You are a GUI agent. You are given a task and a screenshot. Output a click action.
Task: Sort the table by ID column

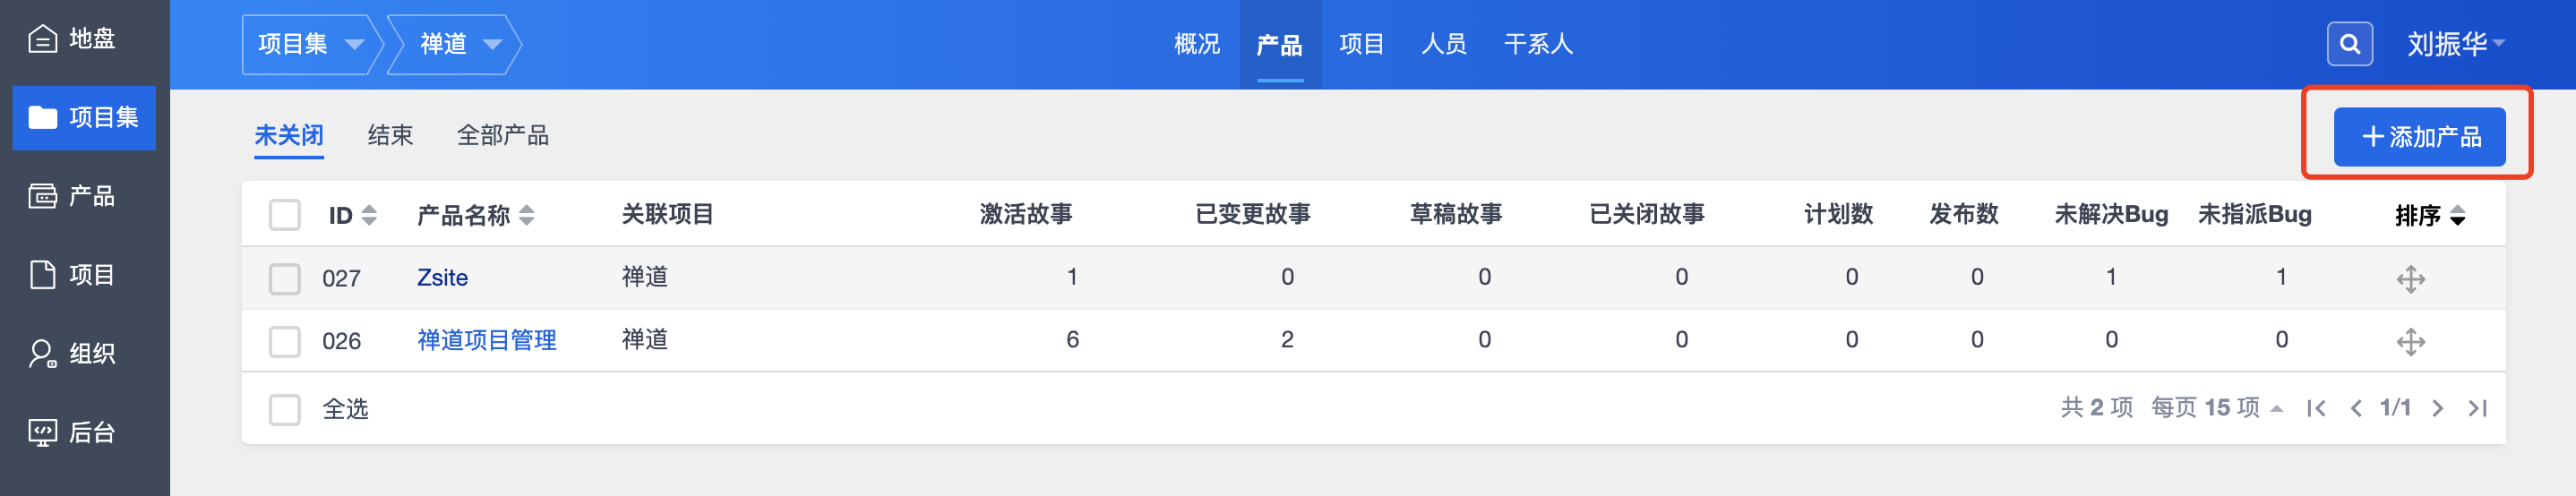(352, 215)
